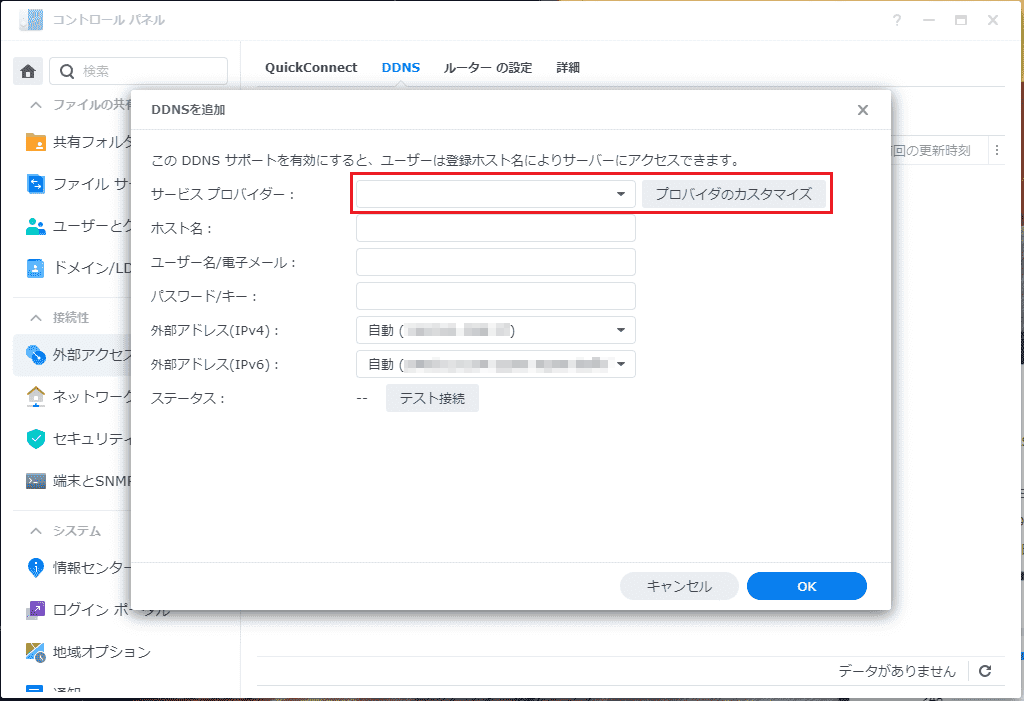The image size is (1024, 701).
Task: Click テスト接続 button
Action: pos(432,398)
